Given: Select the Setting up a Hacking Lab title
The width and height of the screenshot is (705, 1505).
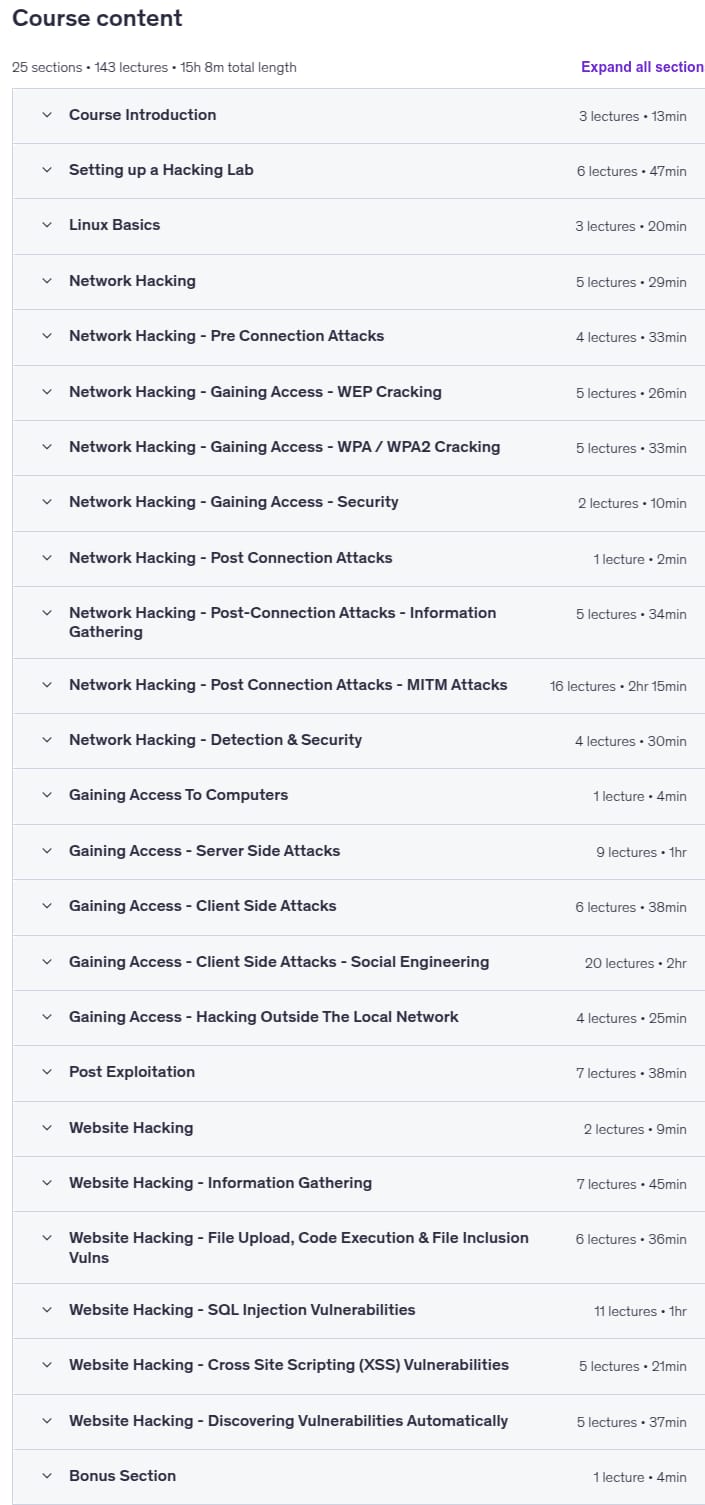Looking at the screenshot, I should (x=161, y=170).
